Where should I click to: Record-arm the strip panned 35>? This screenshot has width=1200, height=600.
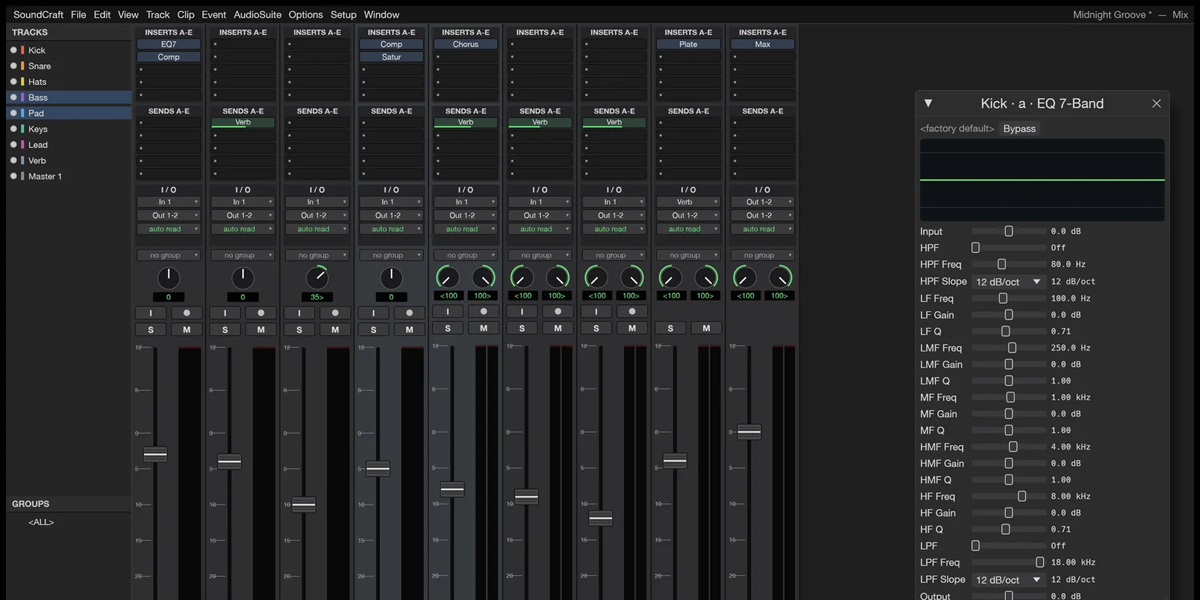[334, 313]
